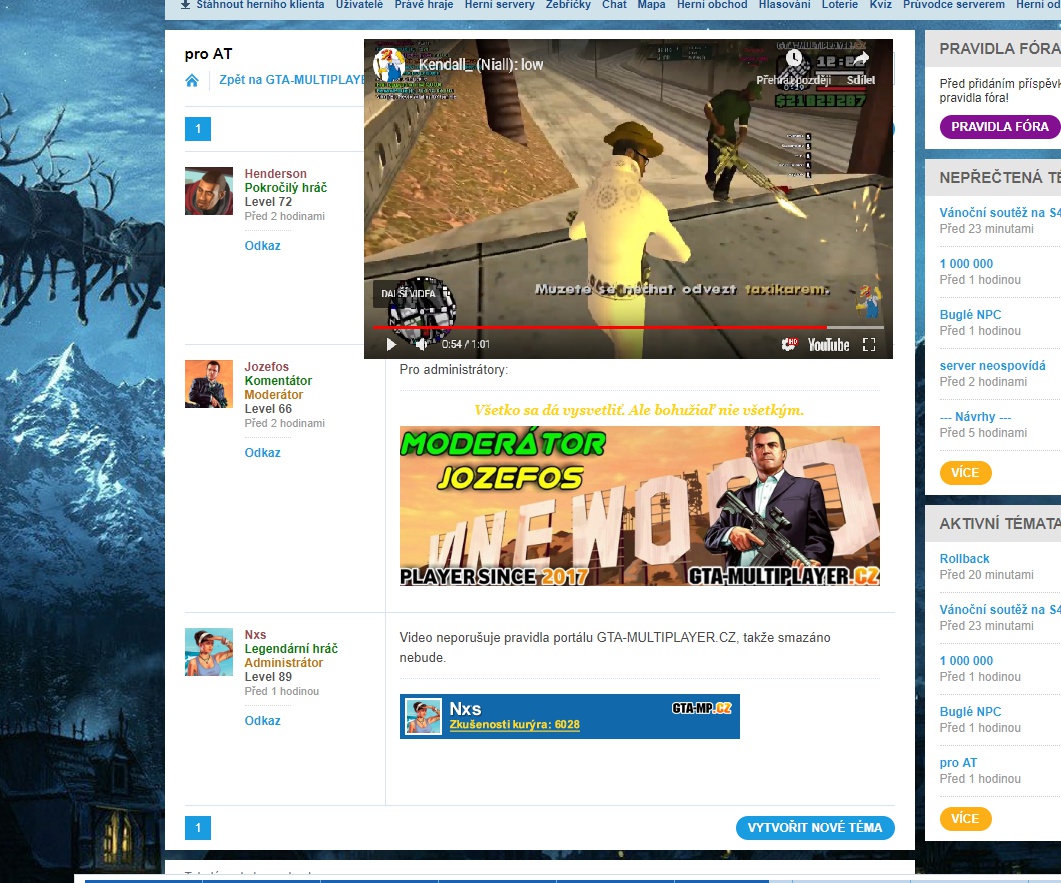Click Moderátor Jozefos signature banner
Screen dimensions: 1061x883
click(x=639, y=506)
